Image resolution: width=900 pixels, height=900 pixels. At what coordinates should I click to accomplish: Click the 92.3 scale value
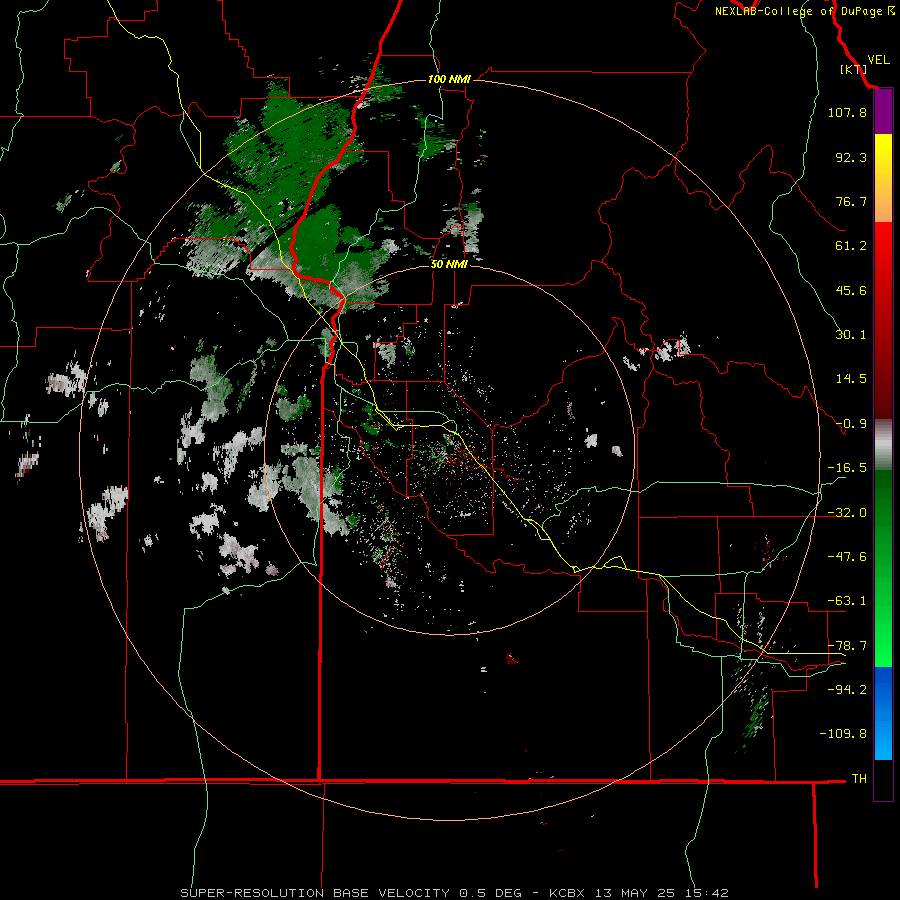(851, 157)
